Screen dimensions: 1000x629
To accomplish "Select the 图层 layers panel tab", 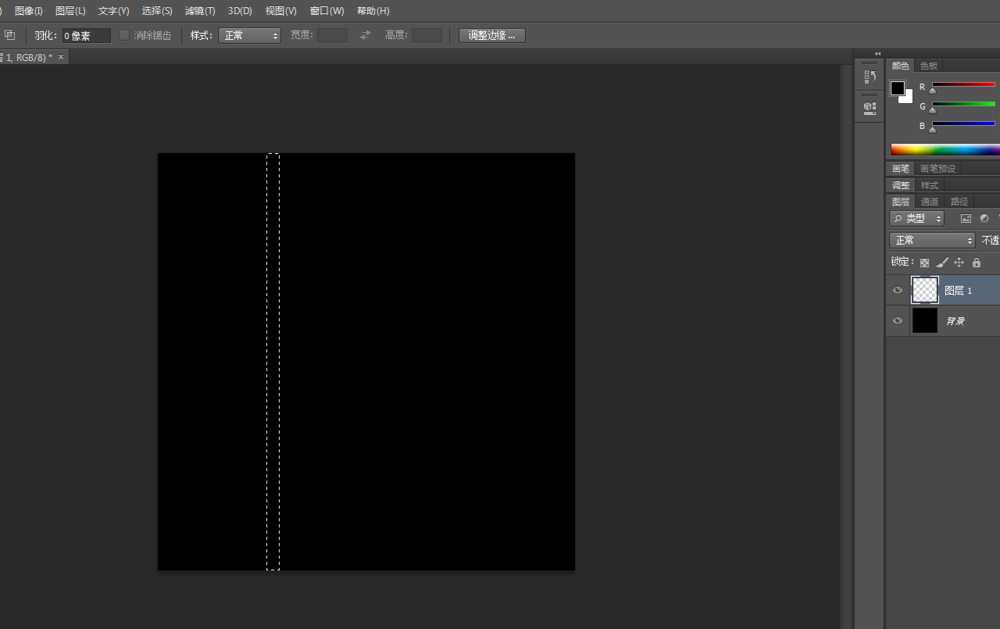I will (901, 202).
